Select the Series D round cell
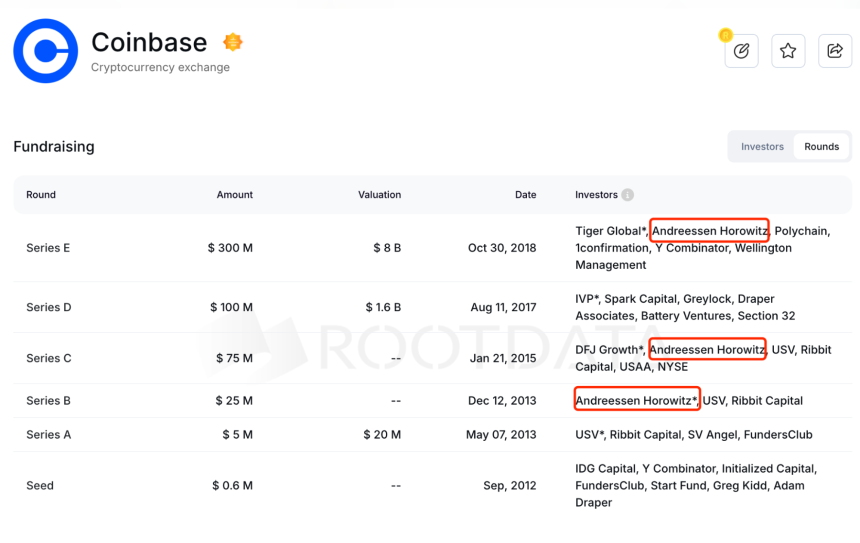This screenshot has width=860, height=543. click(x=49, y=307)
